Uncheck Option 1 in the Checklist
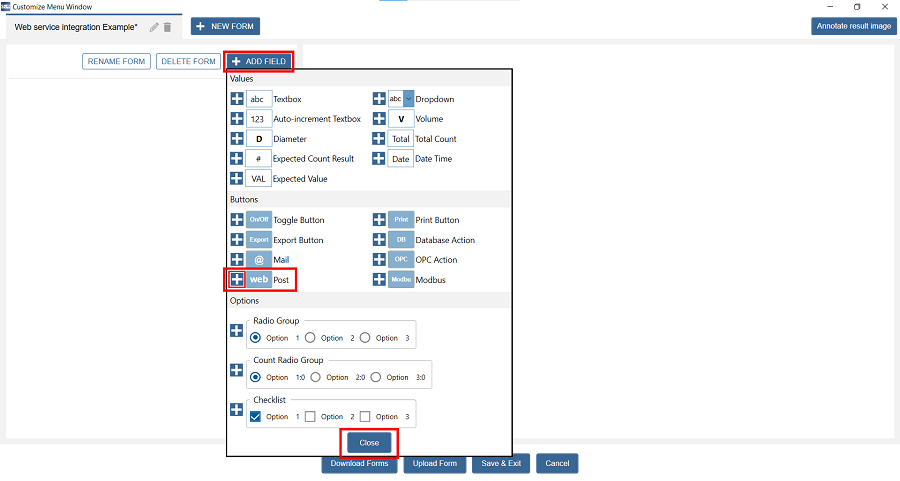Viewport: 900px width, 481px height. click(x=255, y=416)
